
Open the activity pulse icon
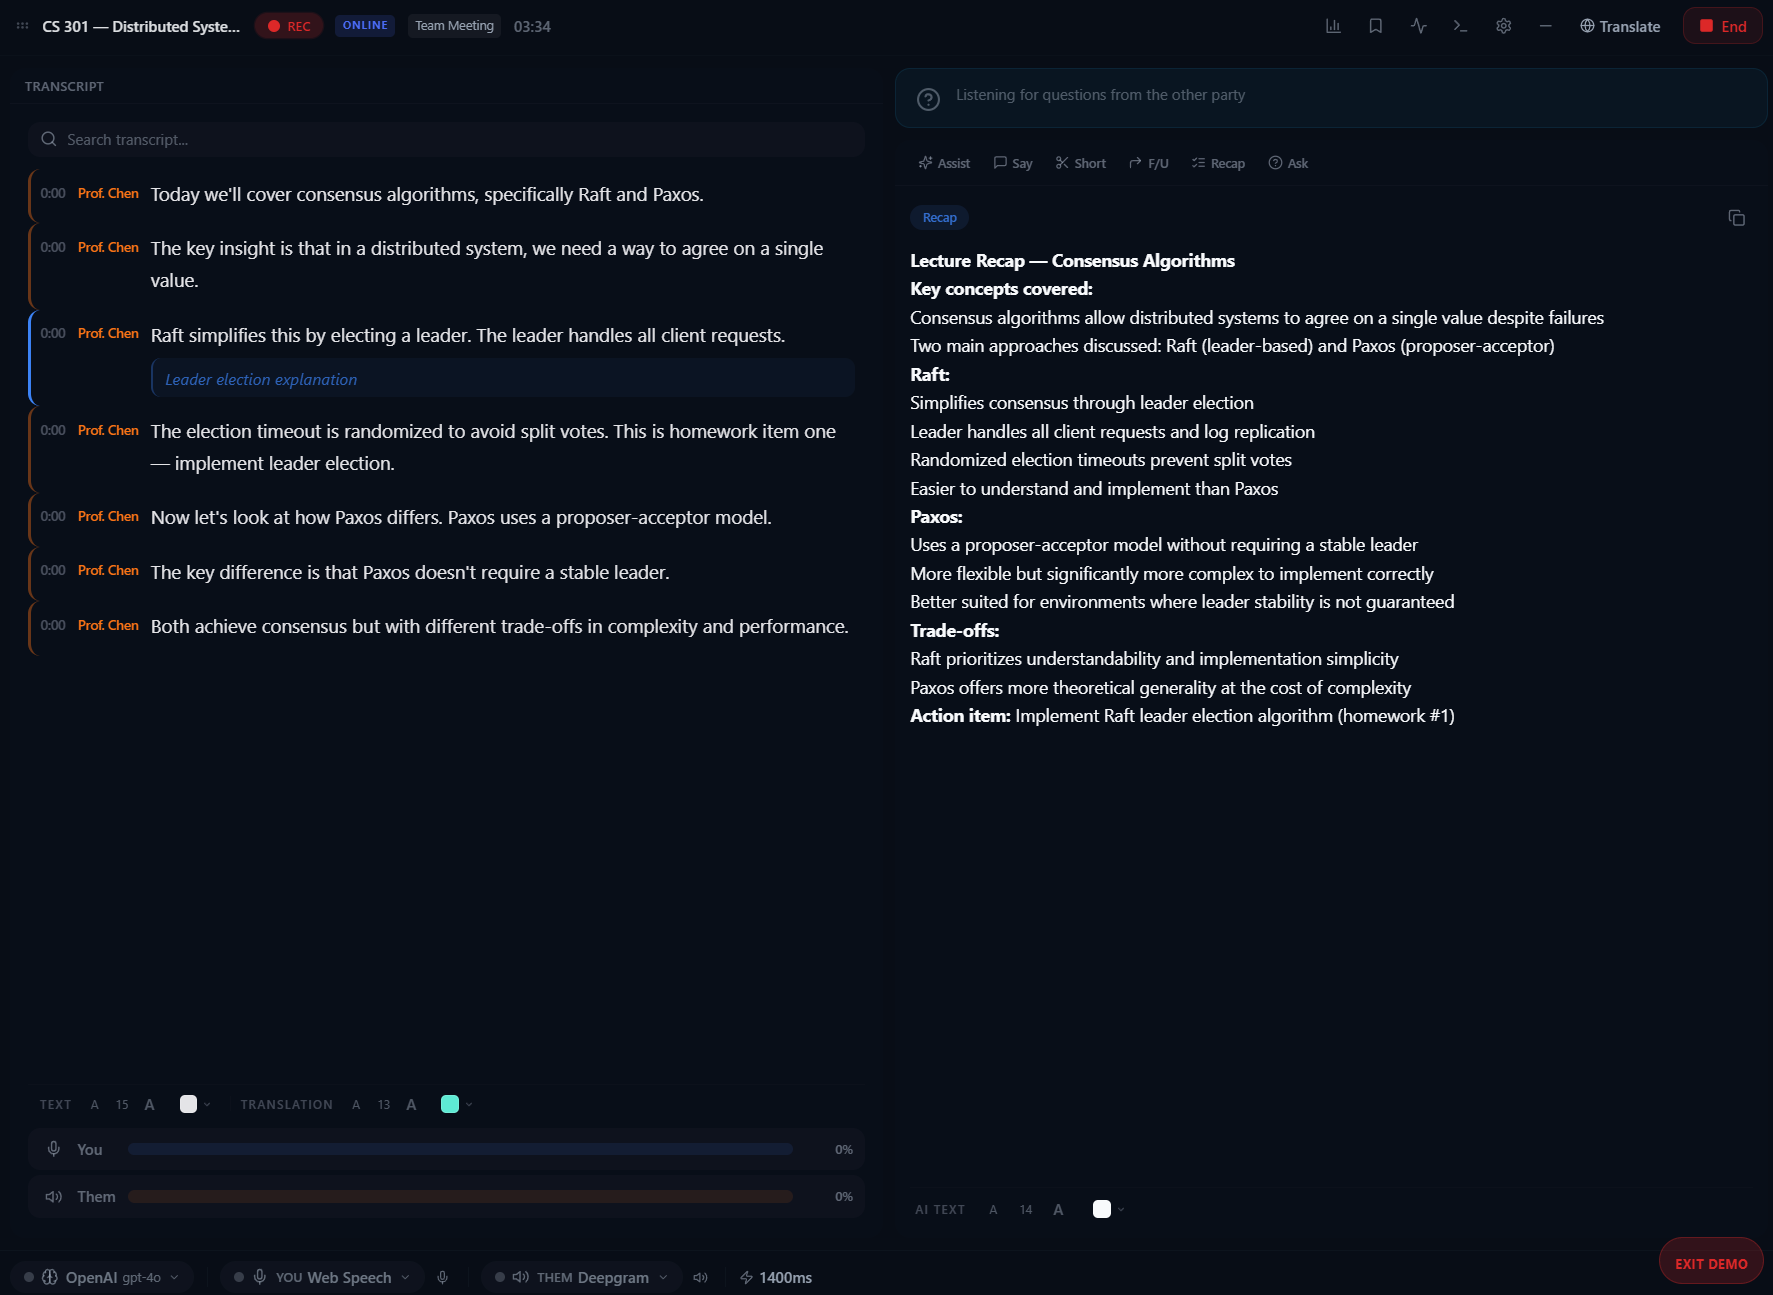click(x=1419, y=26)
